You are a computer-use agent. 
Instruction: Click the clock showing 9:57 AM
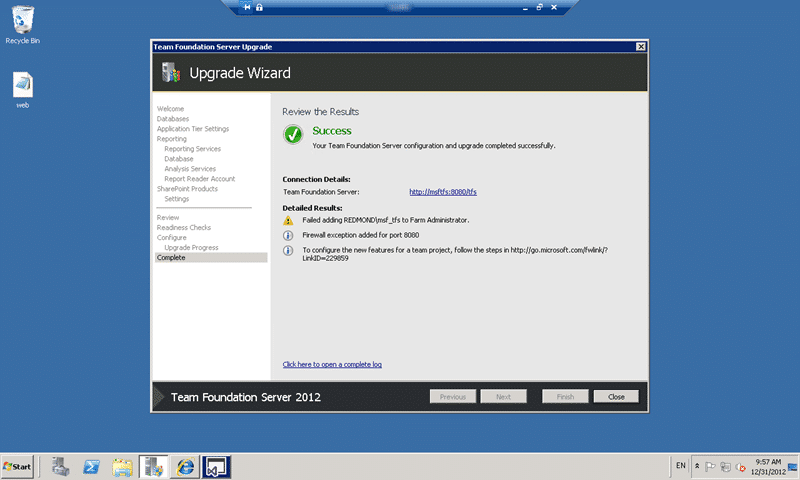tap(768, 466)
